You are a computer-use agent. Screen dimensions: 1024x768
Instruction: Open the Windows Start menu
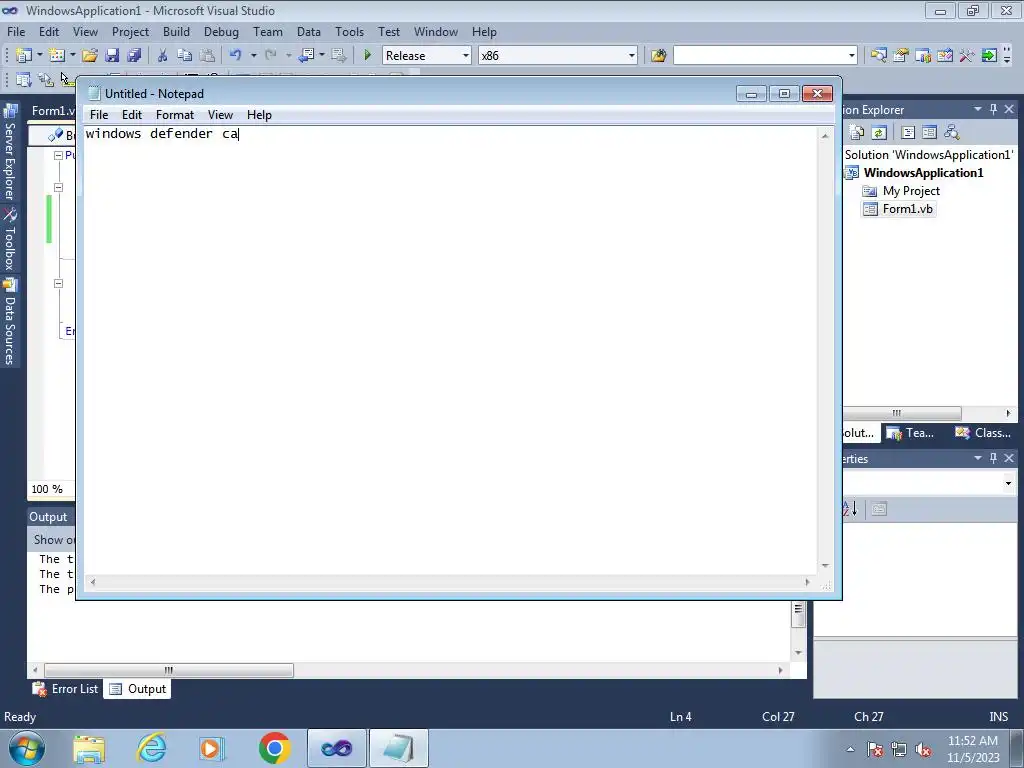[27, 748]
